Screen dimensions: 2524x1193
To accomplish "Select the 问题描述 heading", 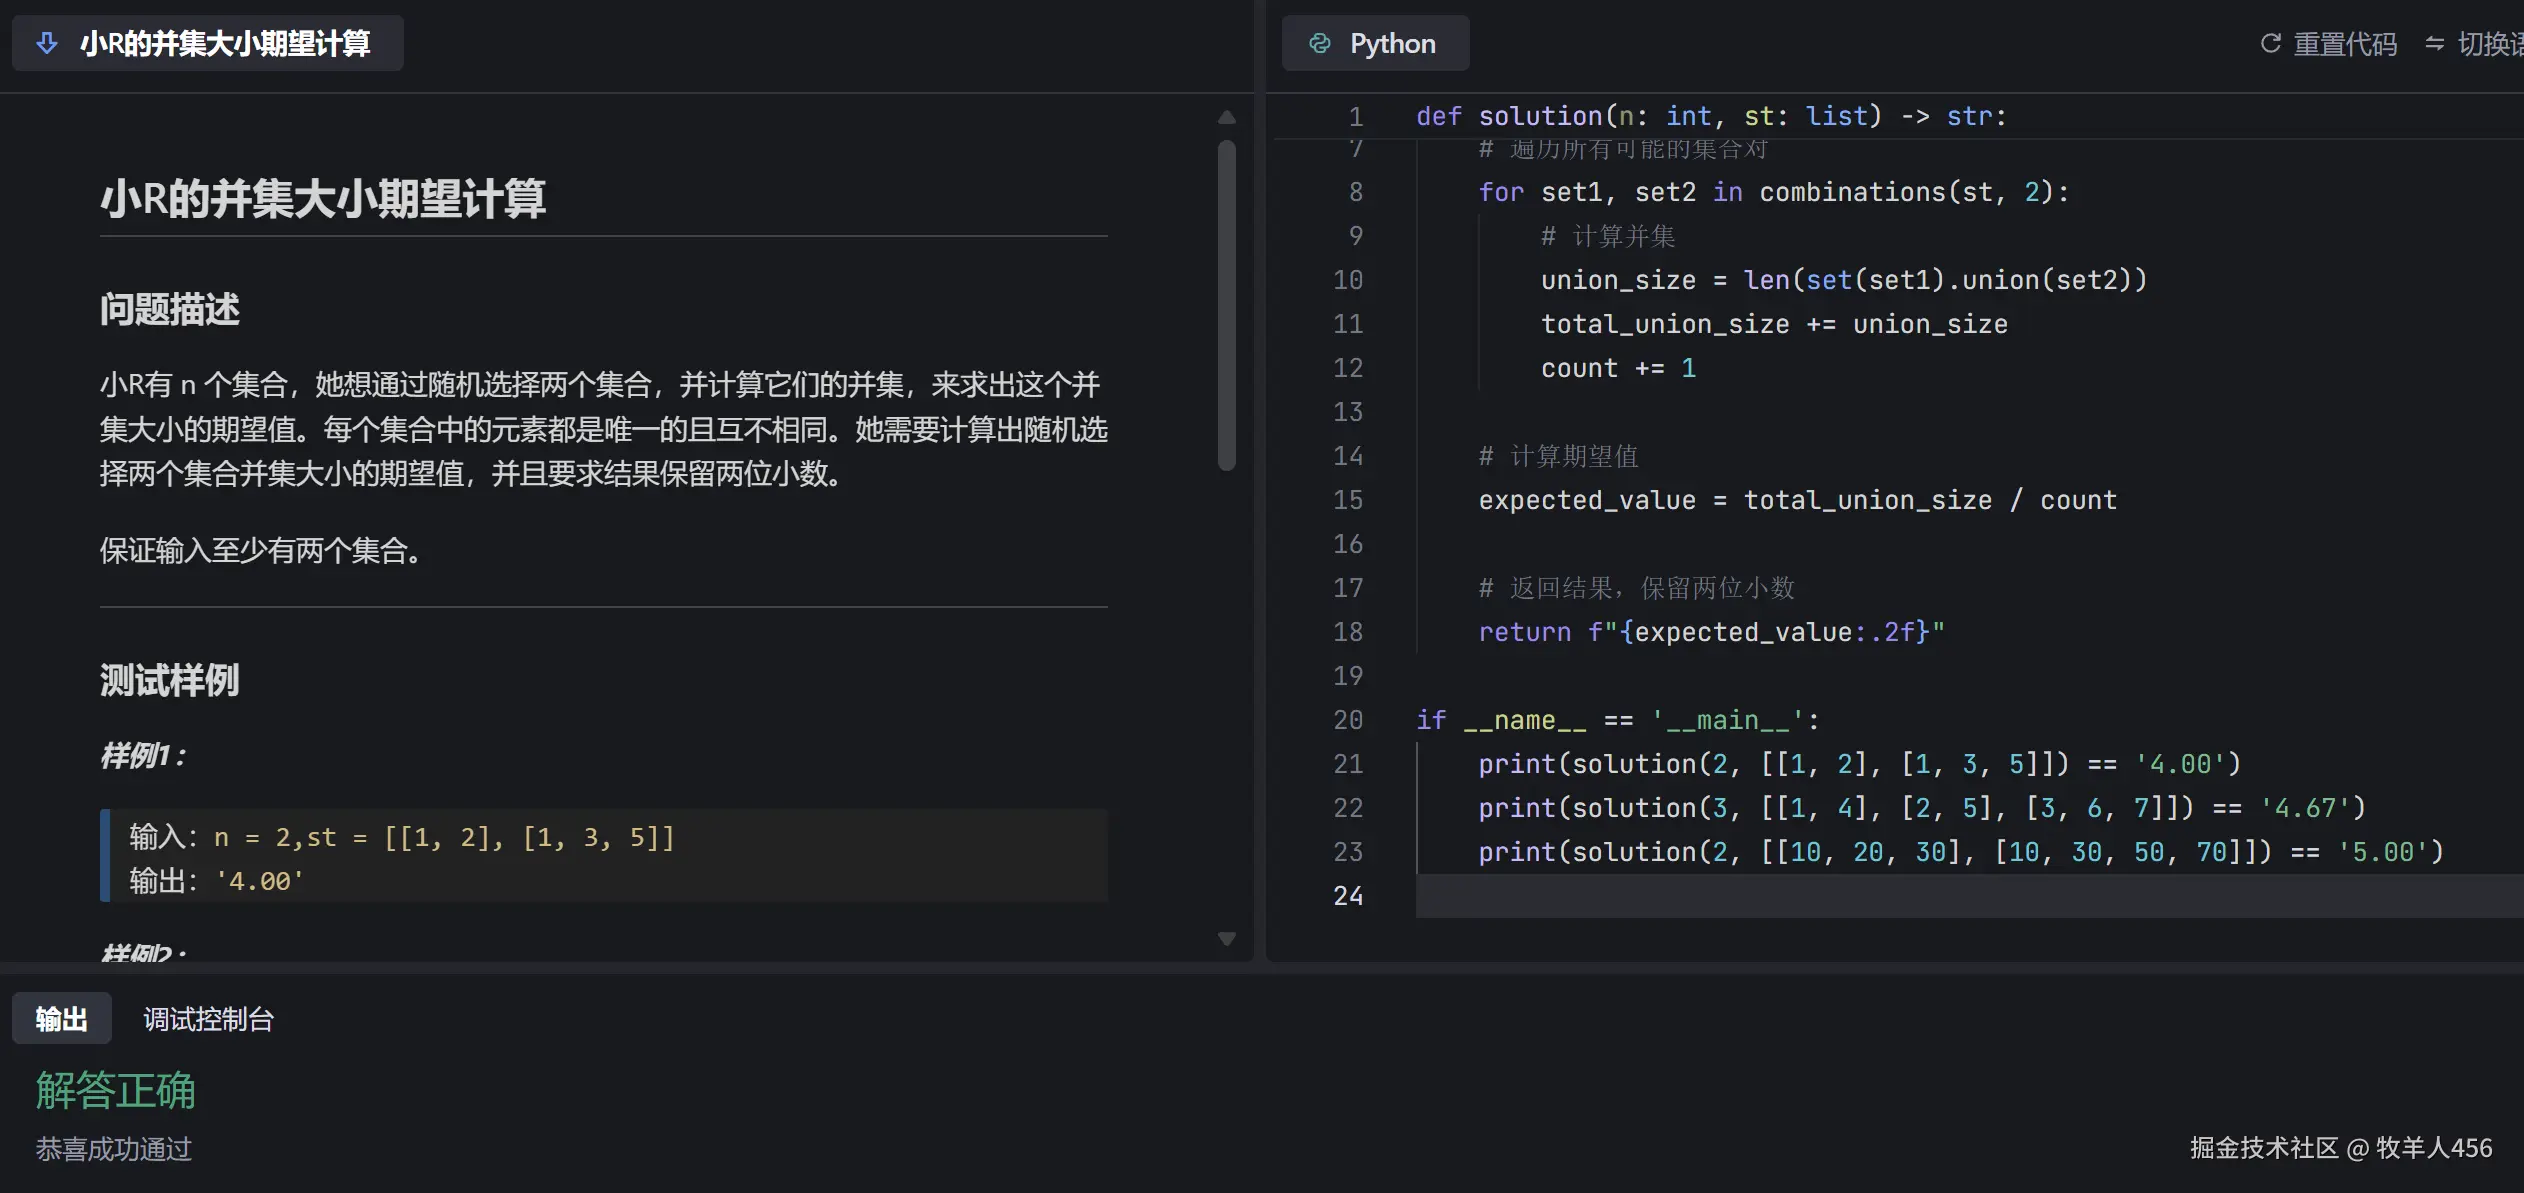I will 169,309.
